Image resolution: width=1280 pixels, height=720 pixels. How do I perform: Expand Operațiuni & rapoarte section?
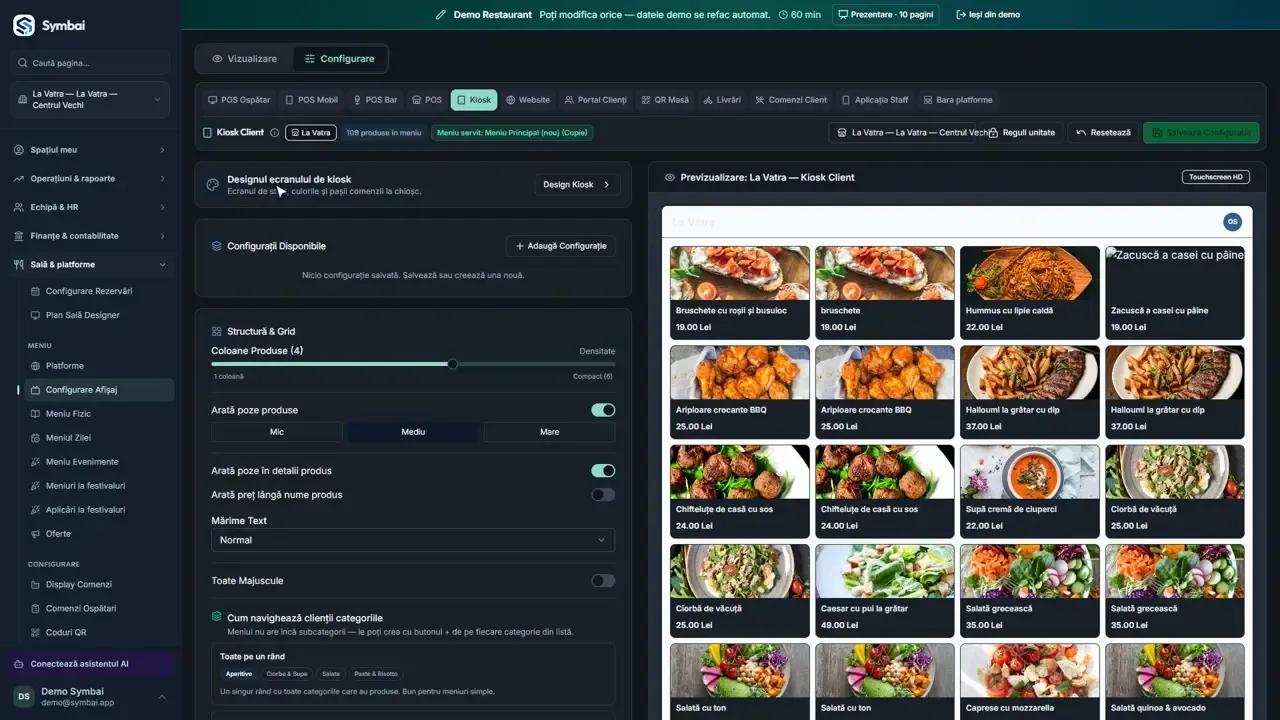pos(90,179)
